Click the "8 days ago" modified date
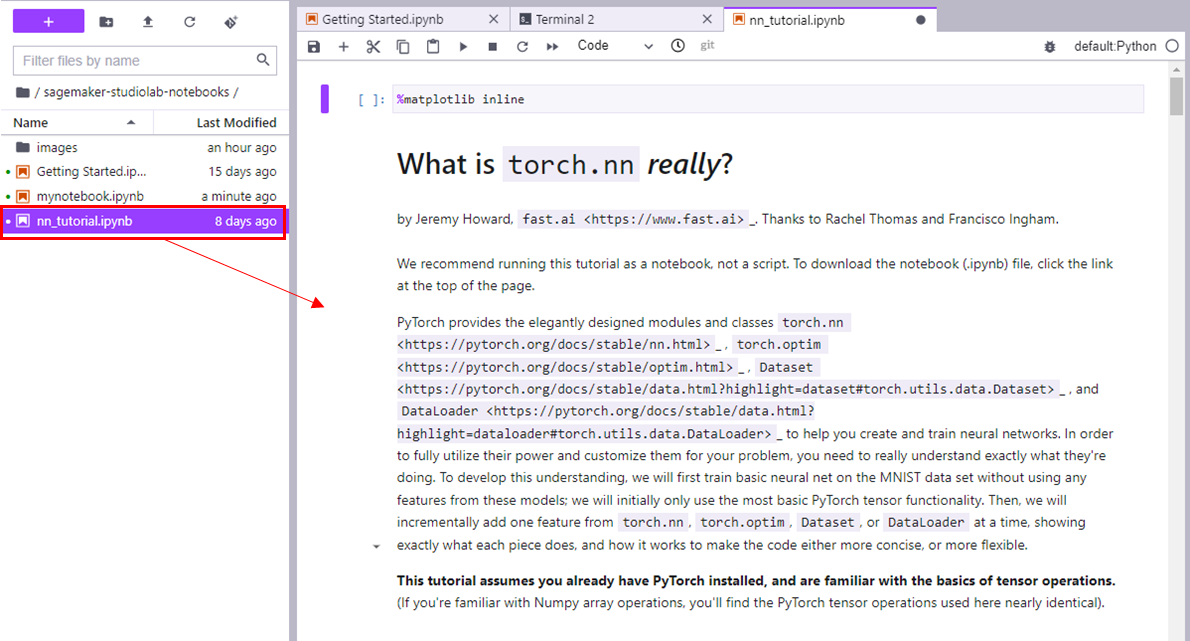The height and width of the screenshot is (641, 1190). click(245, 221)
